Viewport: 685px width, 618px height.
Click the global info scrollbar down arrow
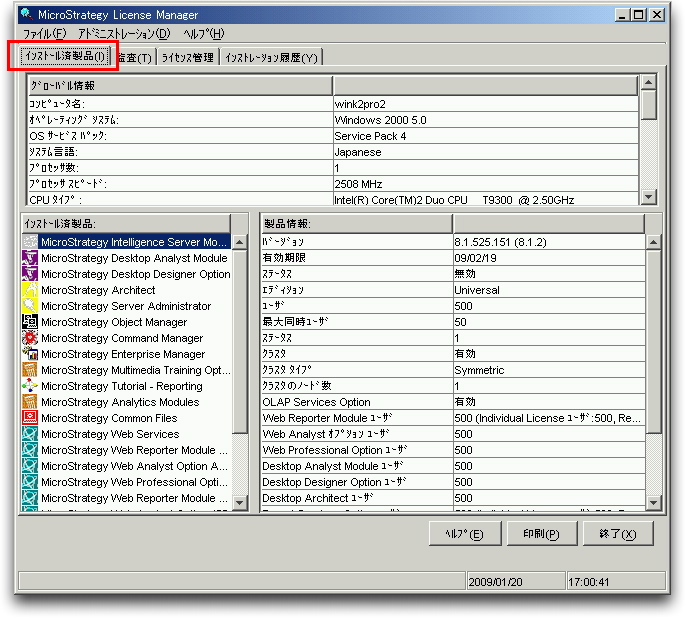649,197
